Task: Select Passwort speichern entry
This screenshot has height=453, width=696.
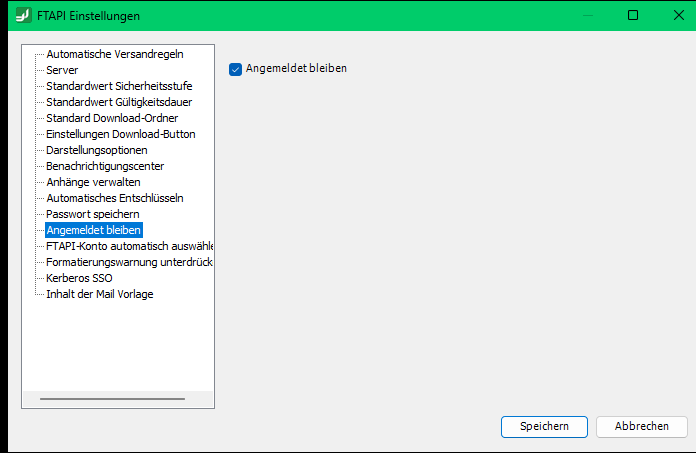Action: coord(93,214)
